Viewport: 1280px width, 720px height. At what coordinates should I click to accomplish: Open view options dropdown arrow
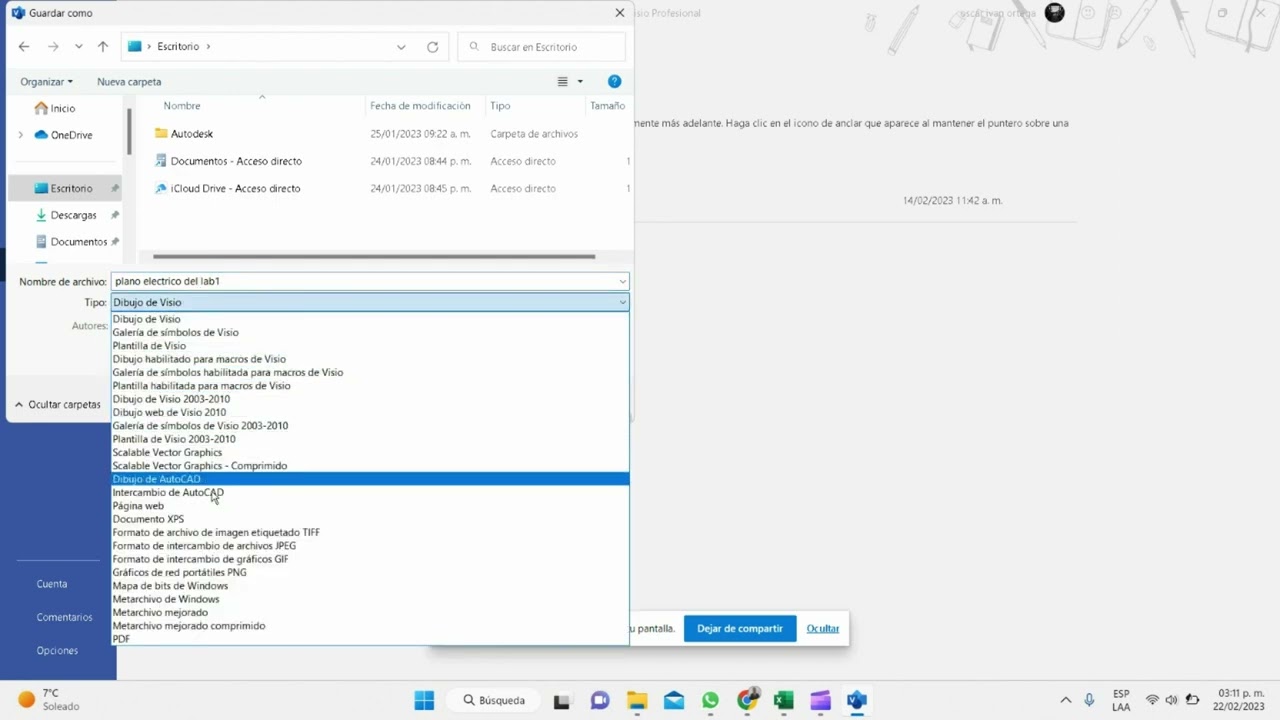(x=580, y=82)
